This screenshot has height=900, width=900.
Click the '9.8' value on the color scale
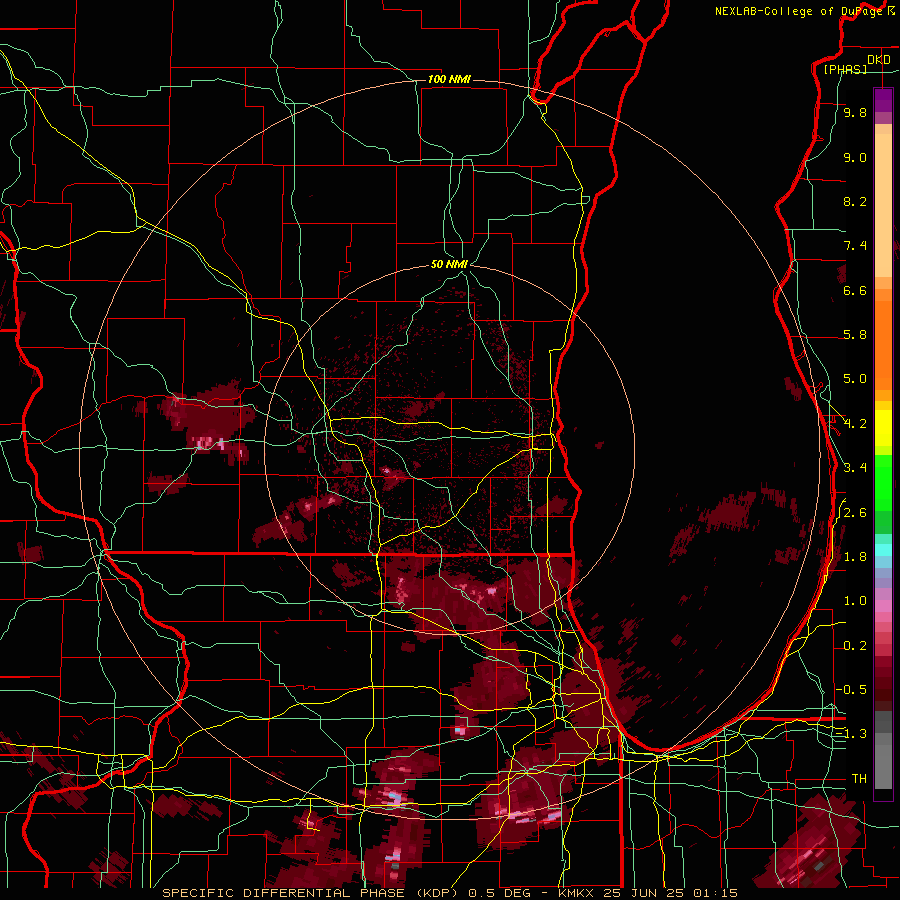coord(855,112)
